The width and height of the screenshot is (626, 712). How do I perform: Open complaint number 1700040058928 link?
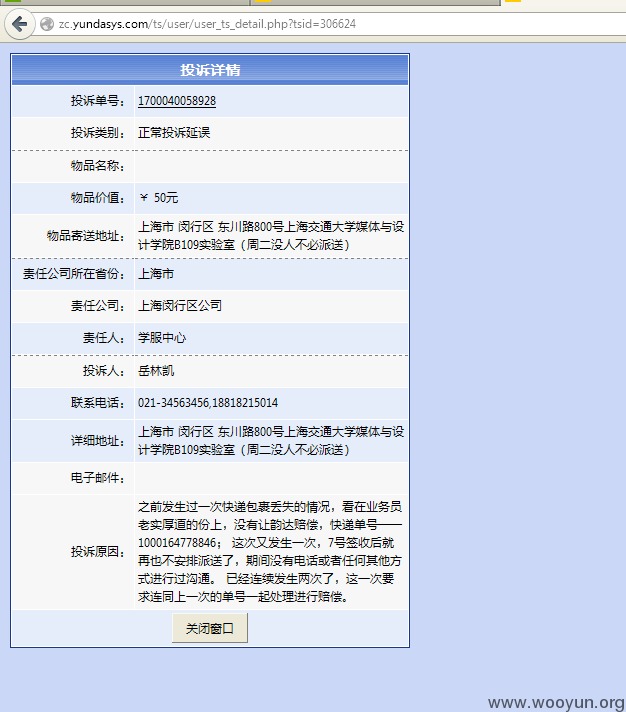177,101
